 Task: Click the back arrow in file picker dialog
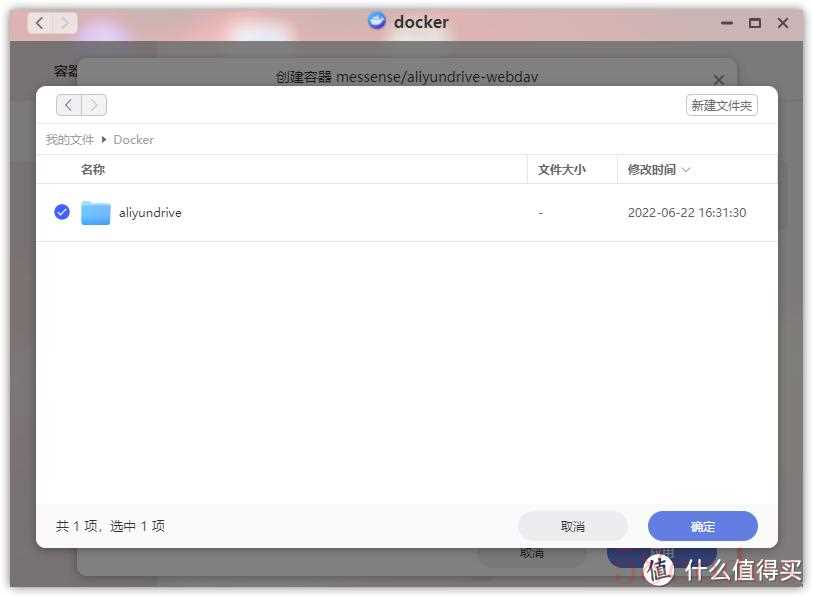point(68,105)
